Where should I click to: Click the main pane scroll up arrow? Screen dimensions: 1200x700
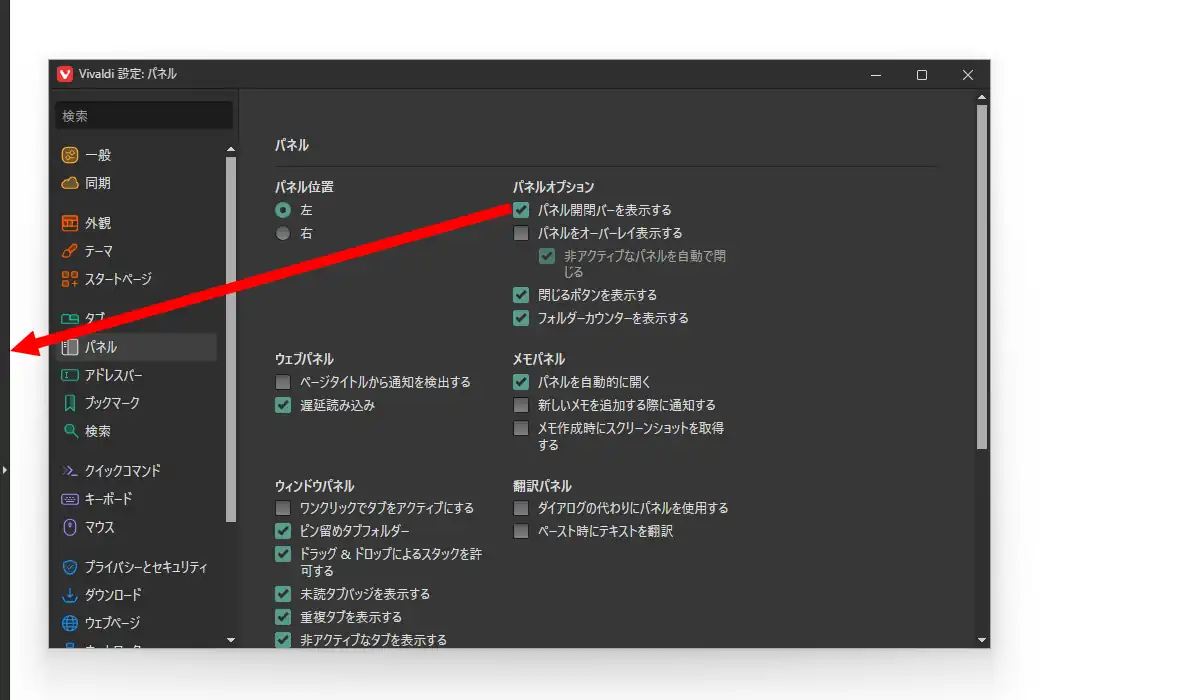[981, 97]
